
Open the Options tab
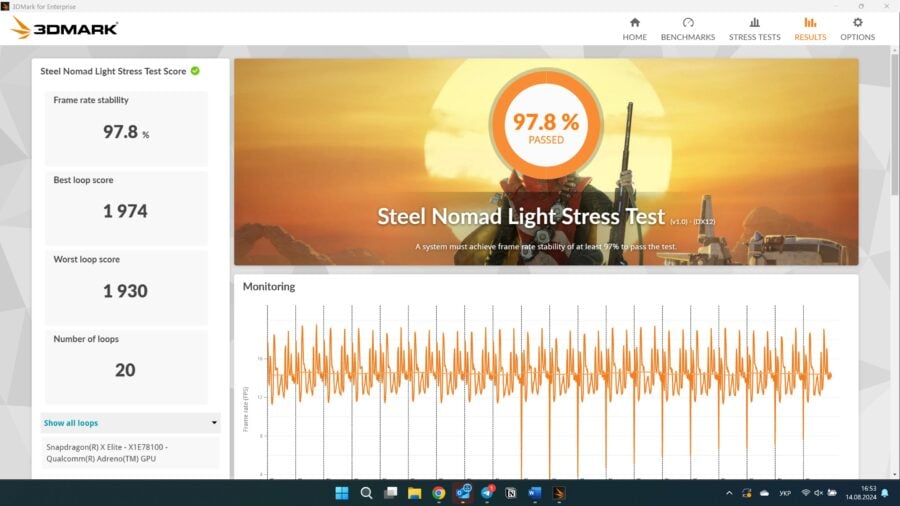pos(858,29)
